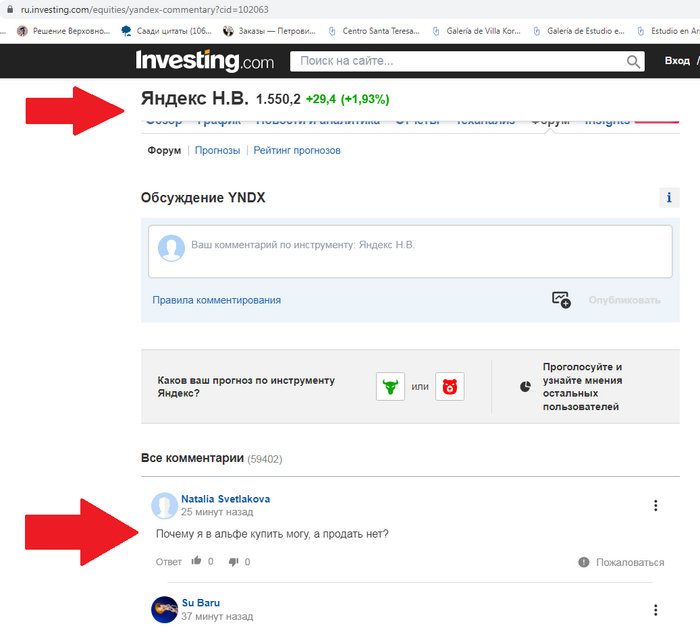Screen dimensions: 700x632
Task: Click the price value 1.550,2
Action: (278, 99)
